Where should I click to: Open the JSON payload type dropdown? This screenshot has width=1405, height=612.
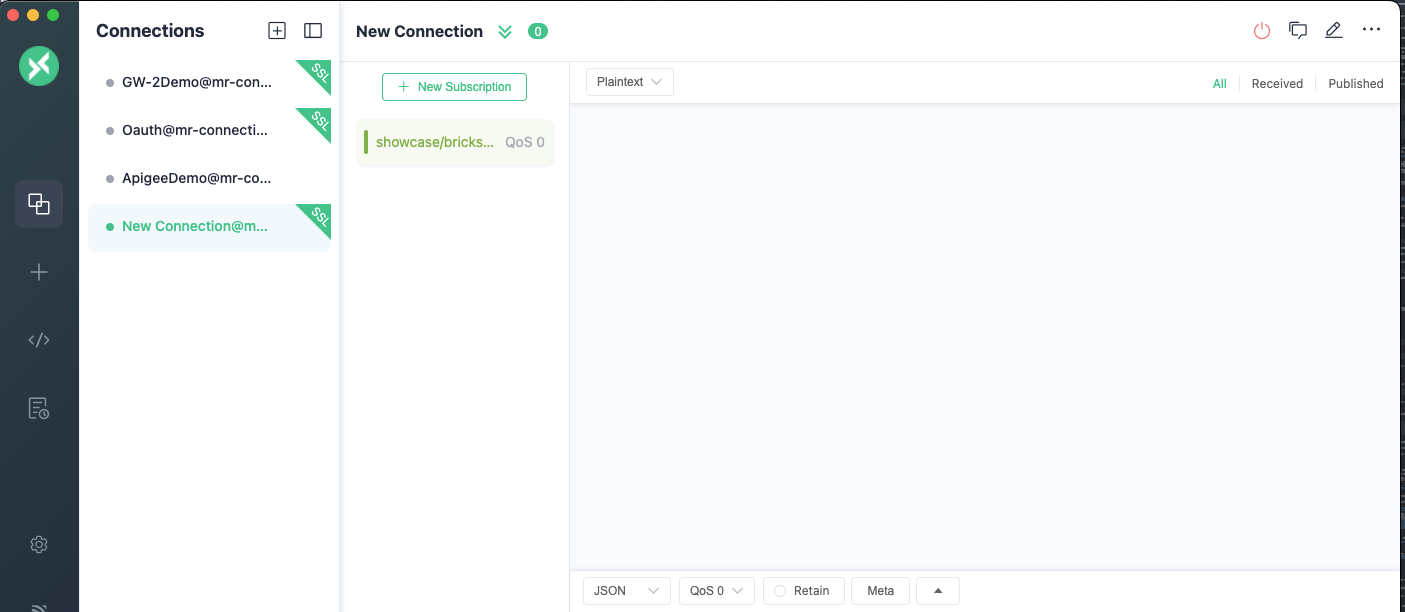[x=626, y=591]
